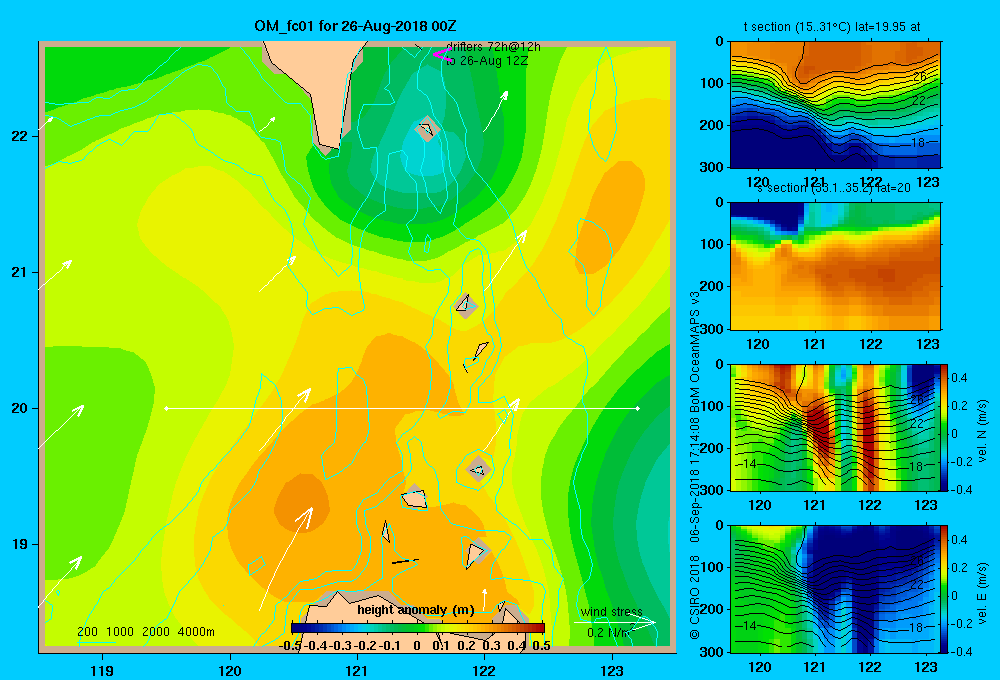
Task: Click the 'height anomaly (m)' legend label
Action: coord(416,610)
